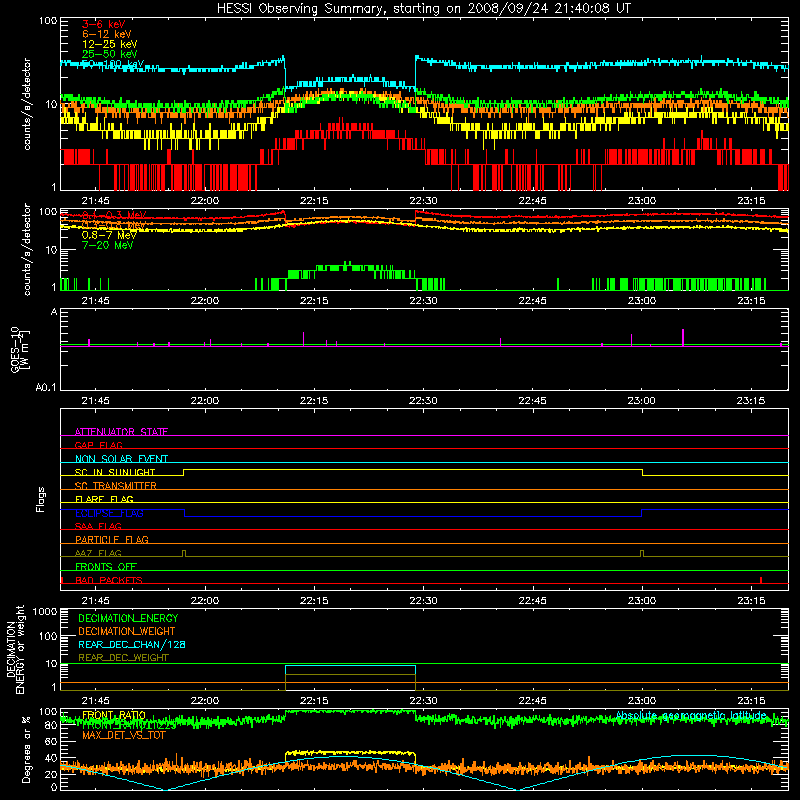Click the 'REAR_DEC_CHAN/128' legend label
The width and height of the screenshot is (800, 800).
point(132,644)
